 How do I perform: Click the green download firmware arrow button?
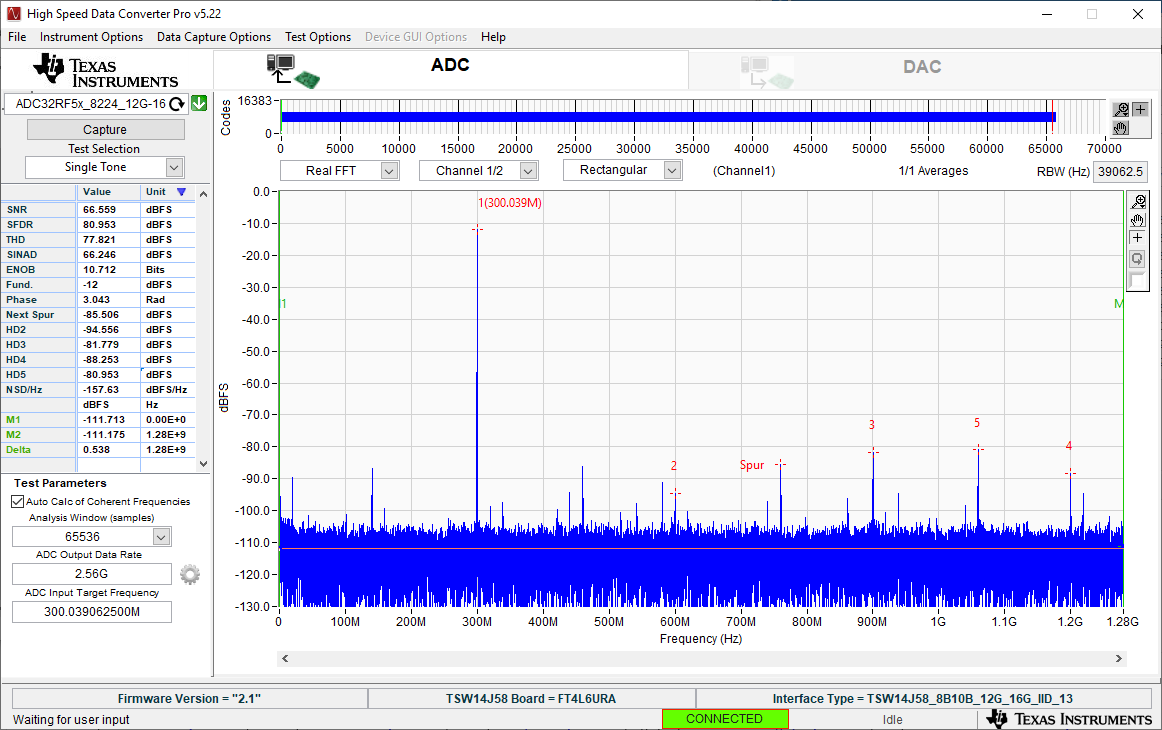[x=197, y=103]
